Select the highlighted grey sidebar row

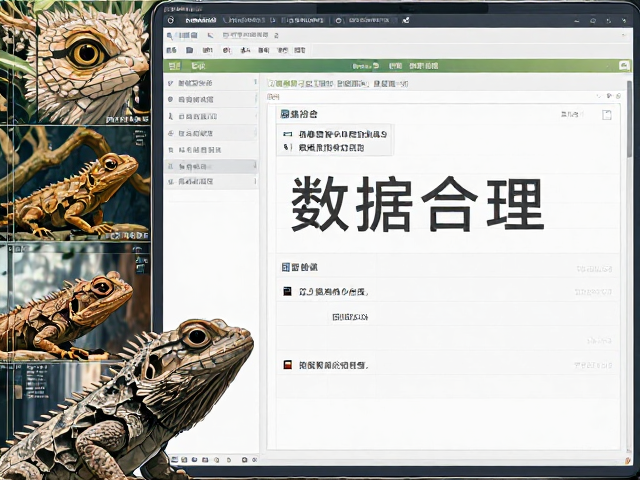point(211,167)
